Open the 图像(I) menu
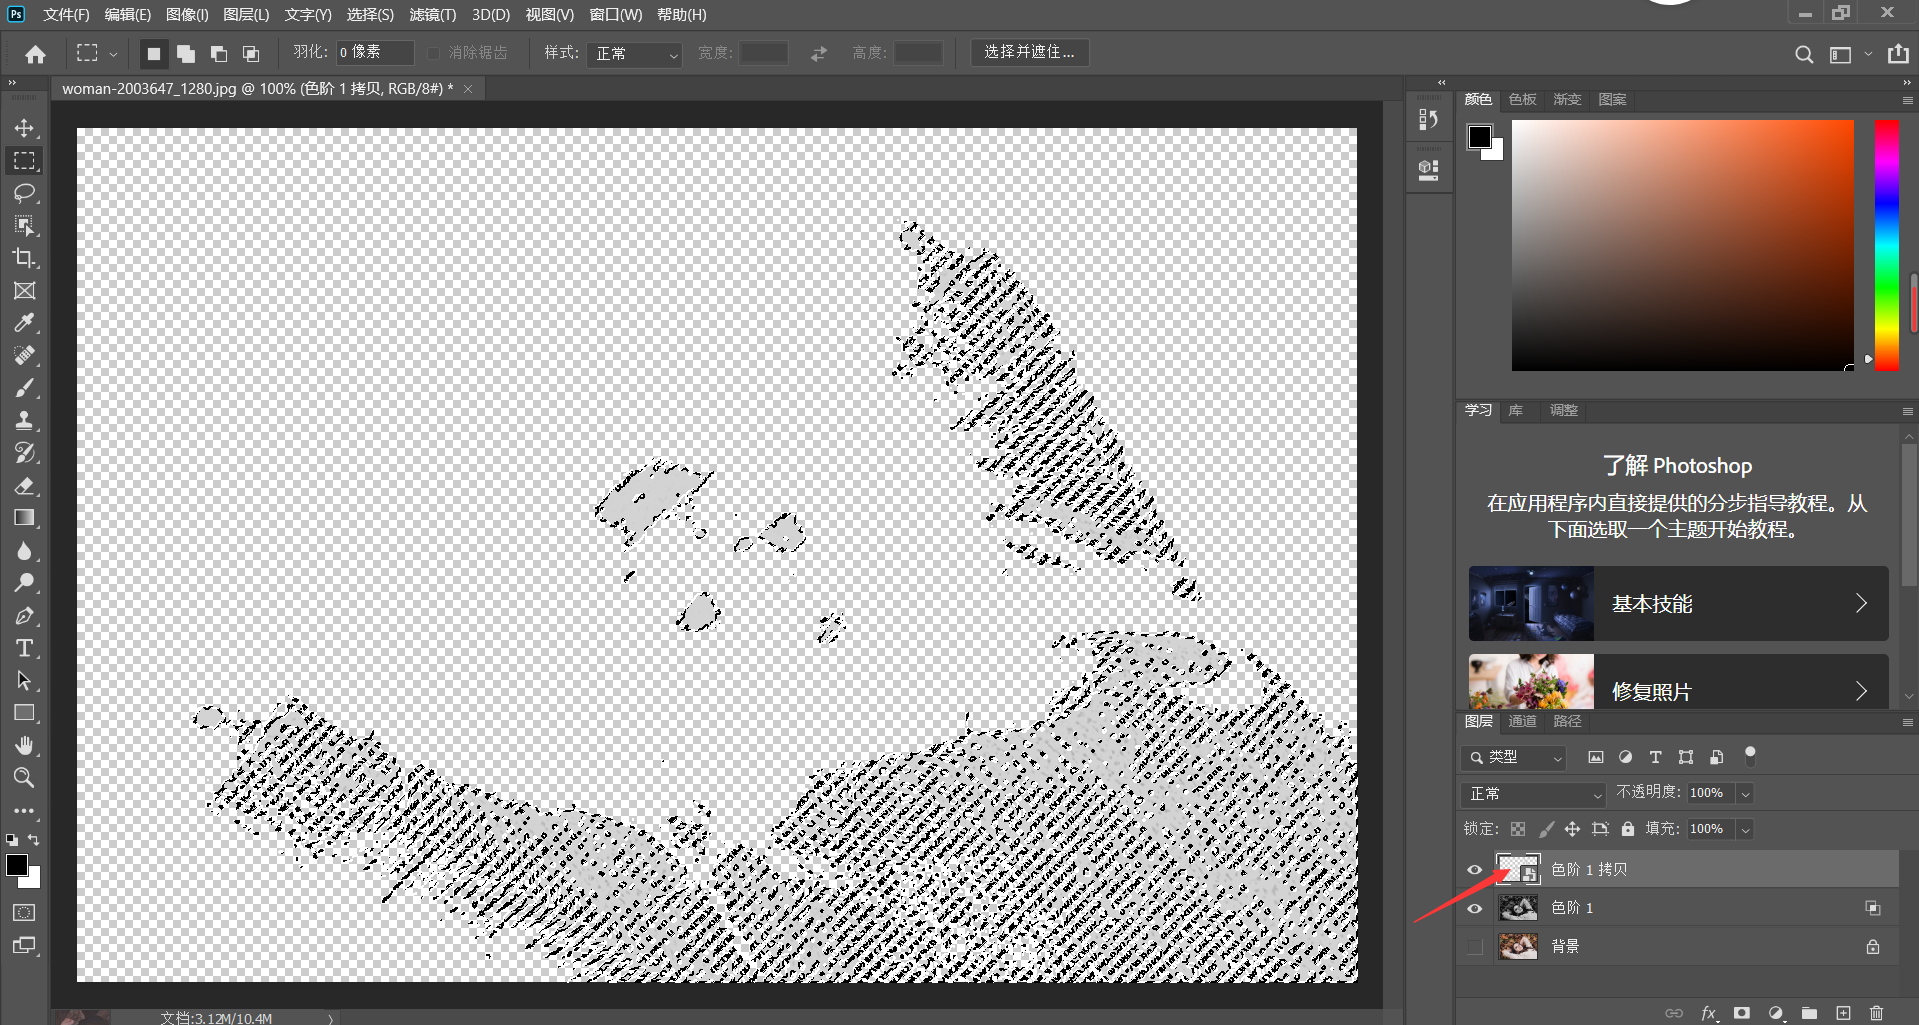 coord(187,15)
